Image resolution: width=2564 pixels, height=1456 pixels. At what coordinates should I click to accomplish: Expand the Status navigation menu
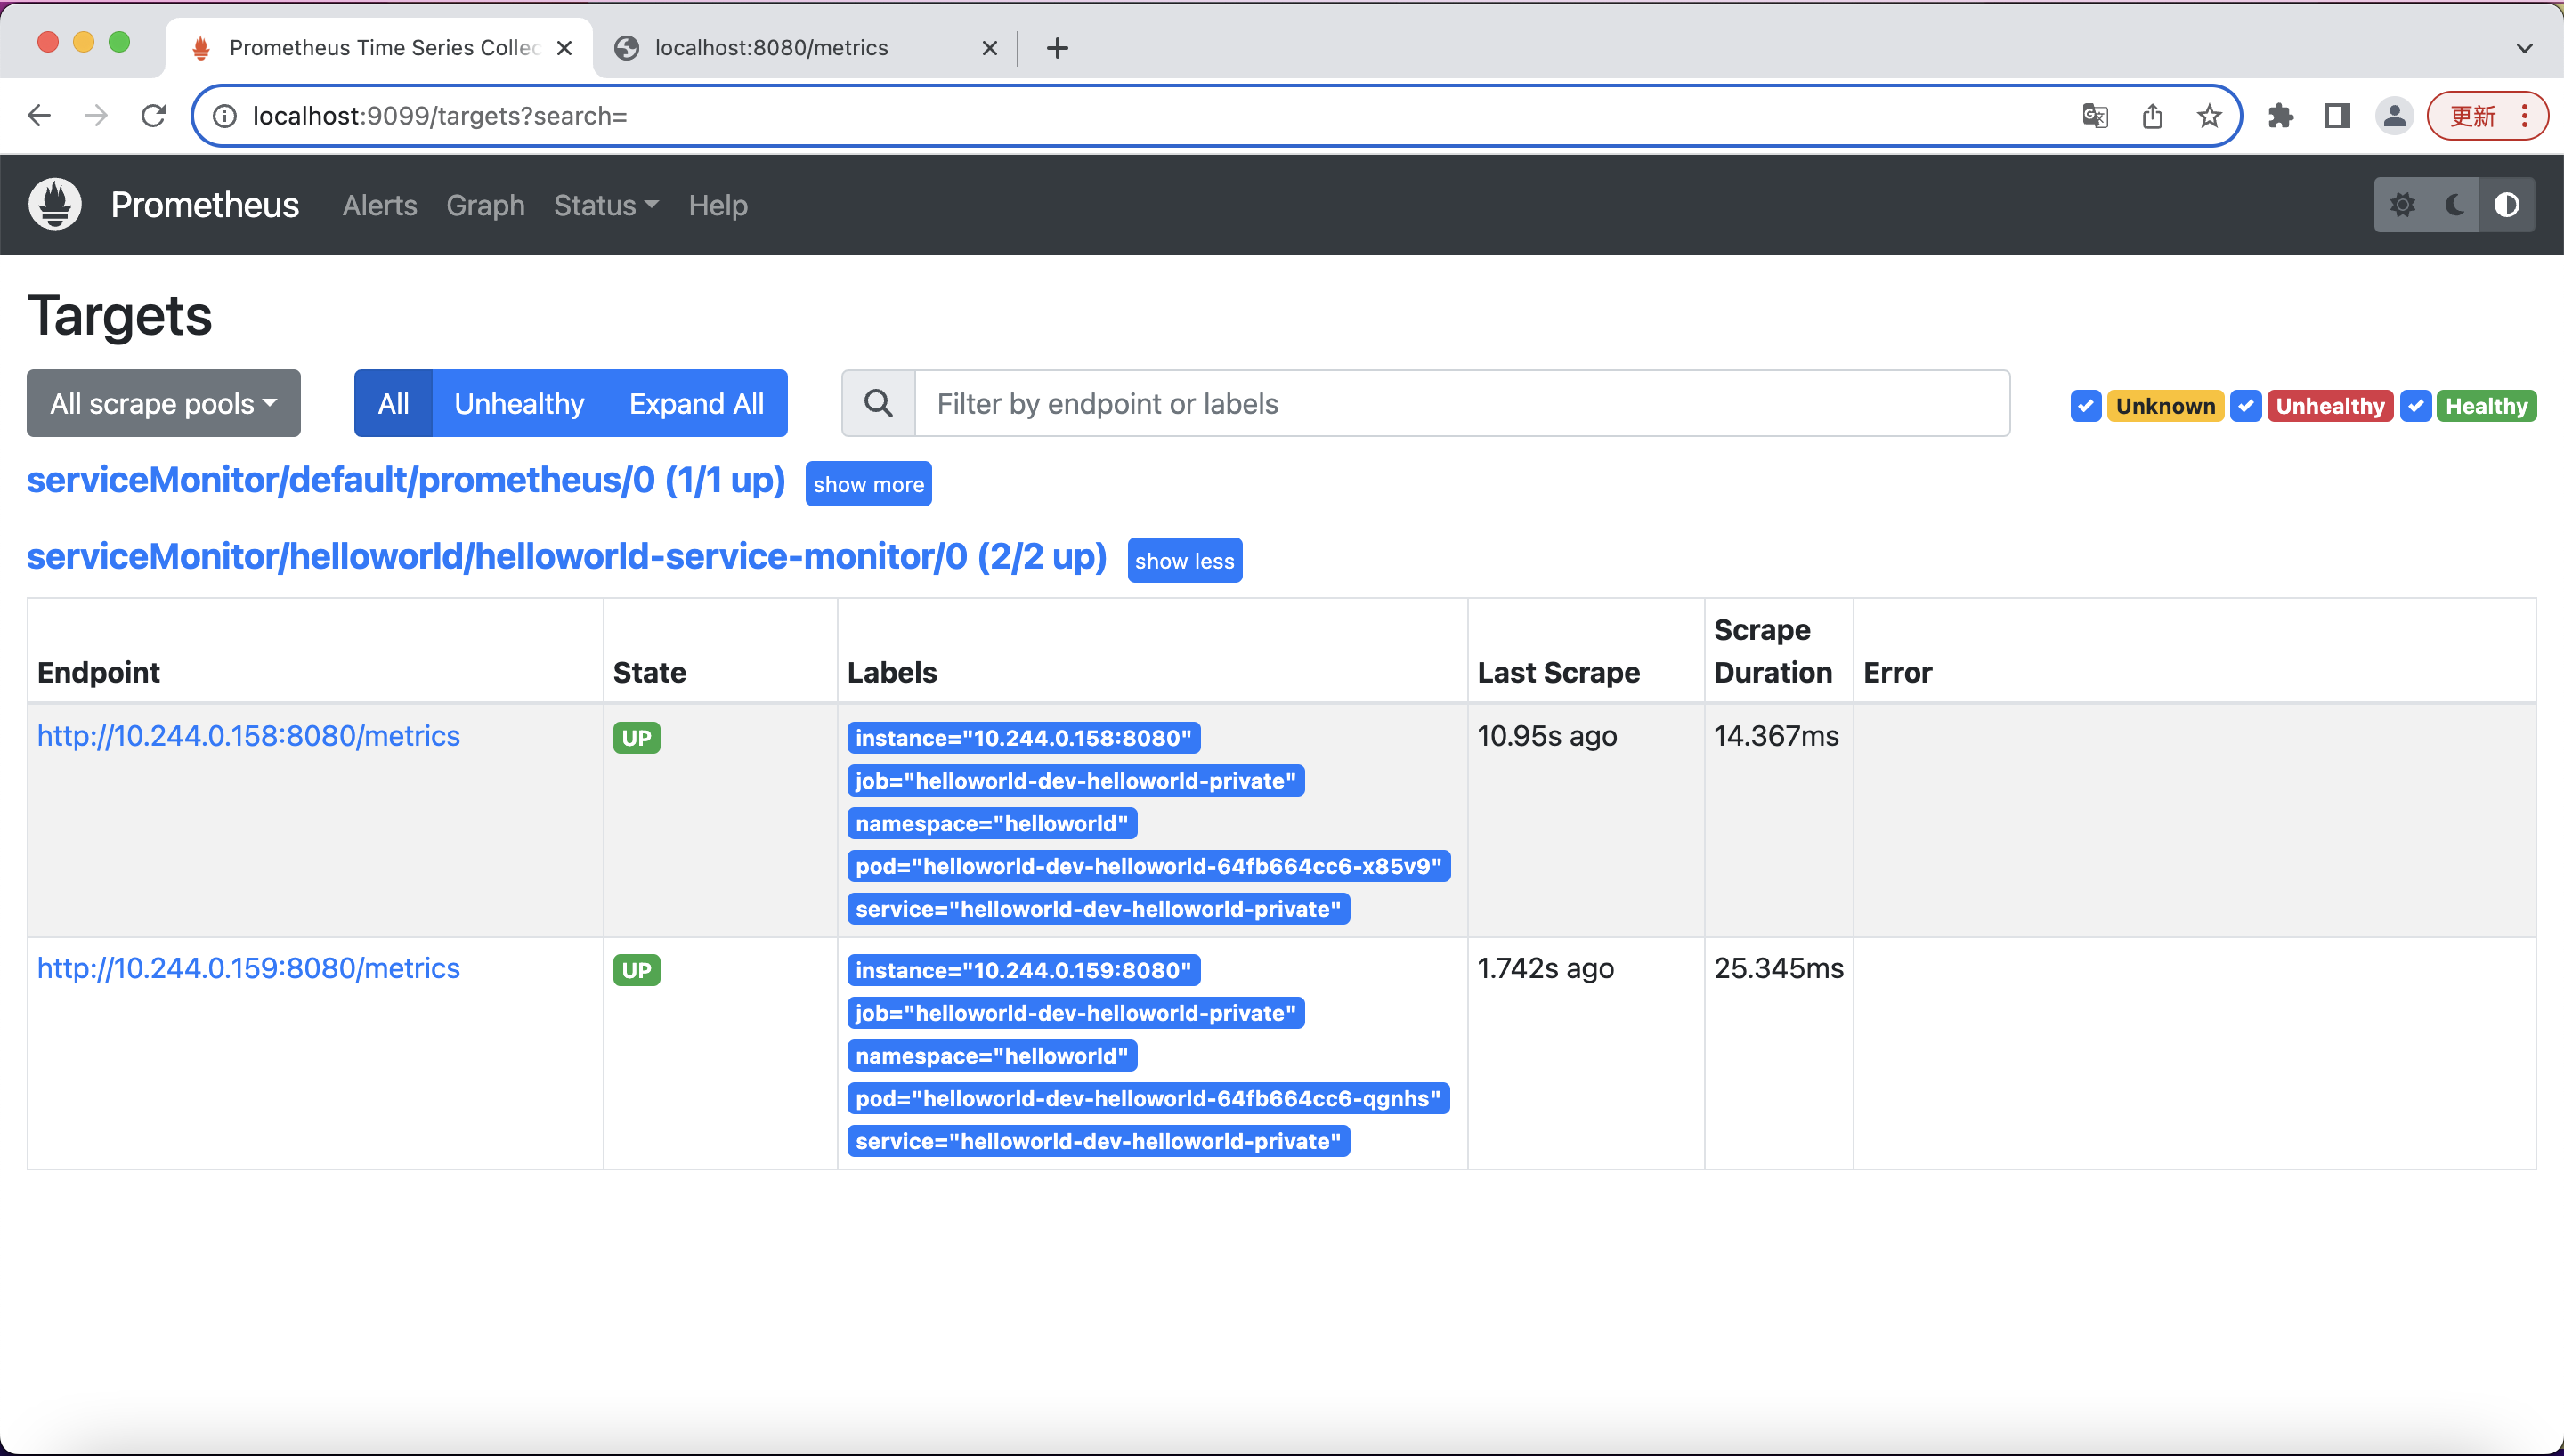pyautogui.click(x=605, y=205)
